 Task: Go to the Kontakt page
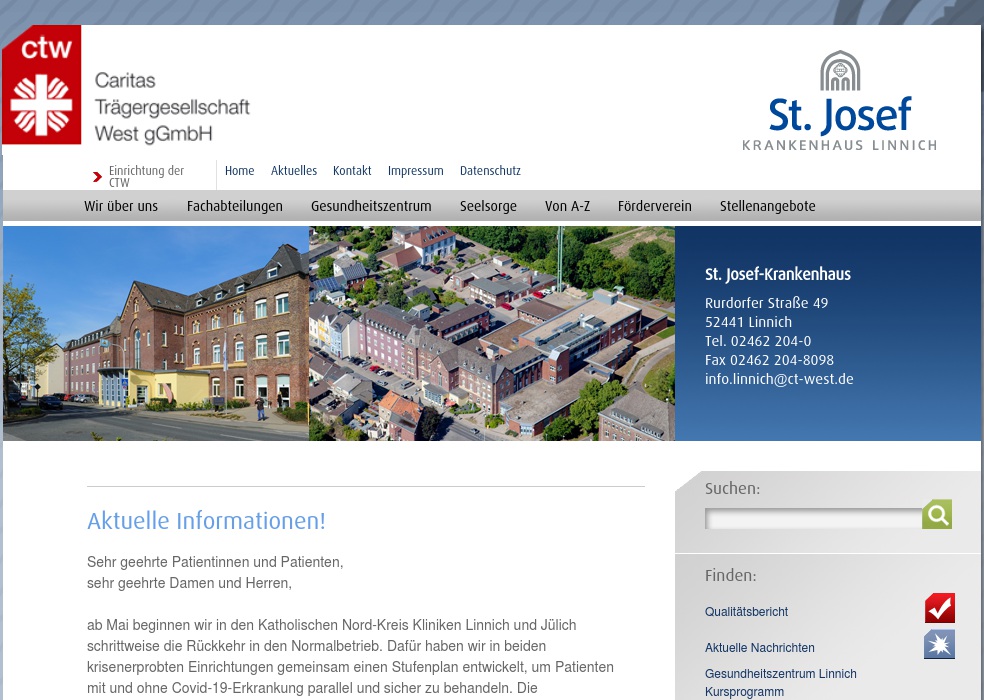pyautogui.click(x=352, y=171)
